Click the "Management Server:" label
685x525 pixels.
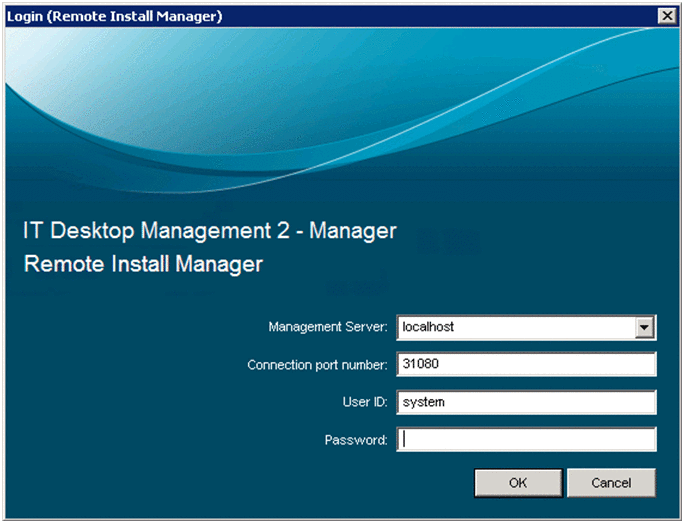[328, 327]
